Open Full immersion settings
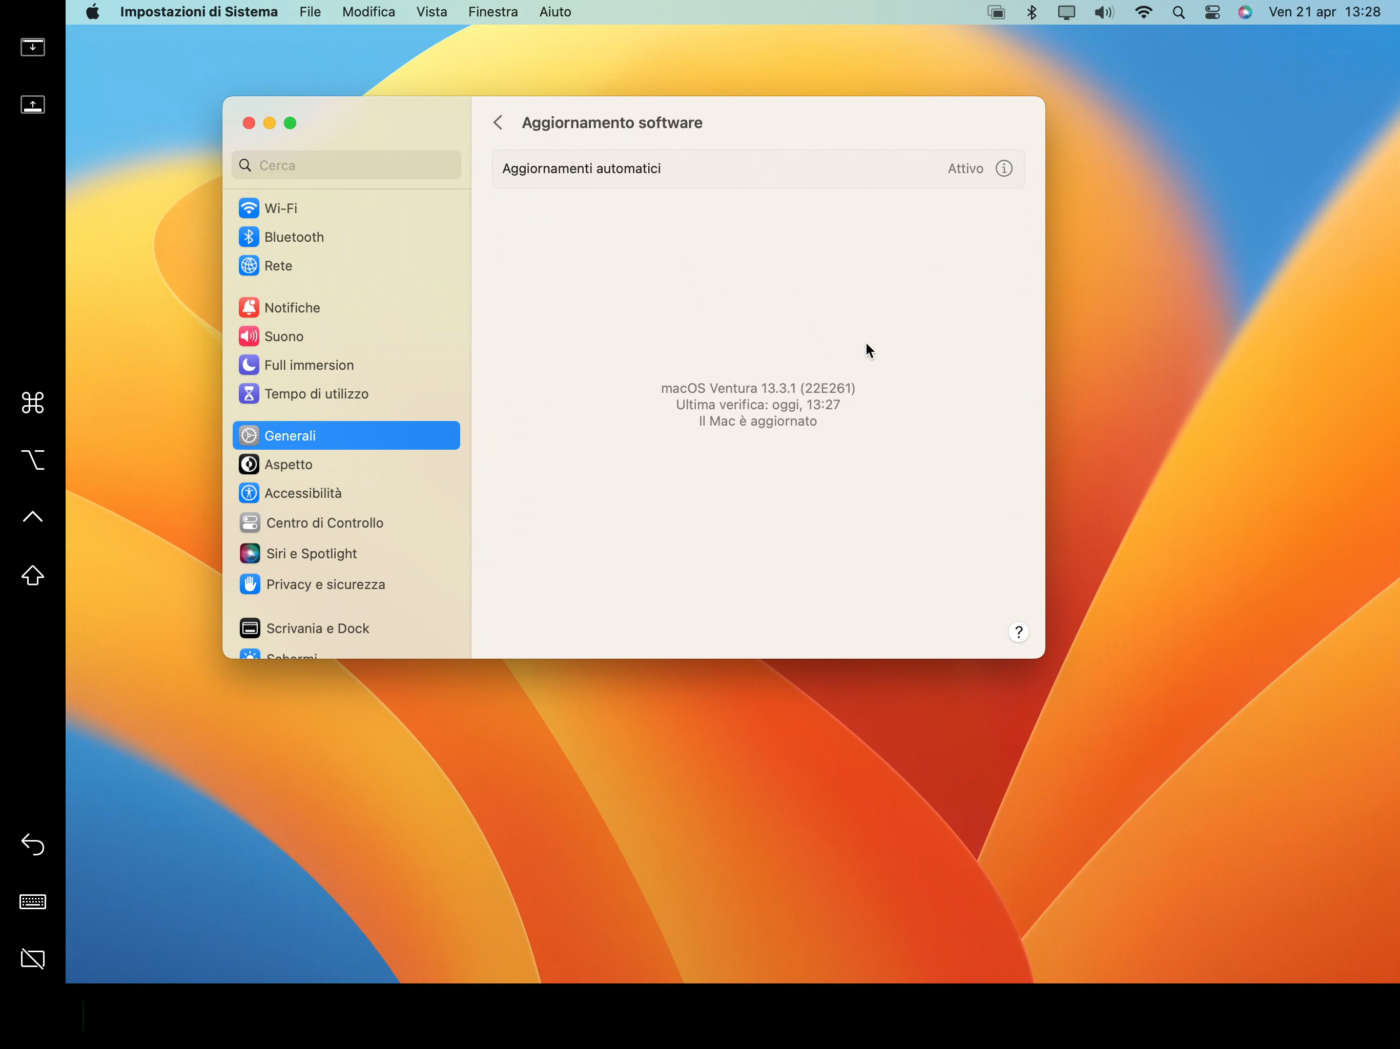Screen dimensions: 1400x1049 tap(308, 365)
